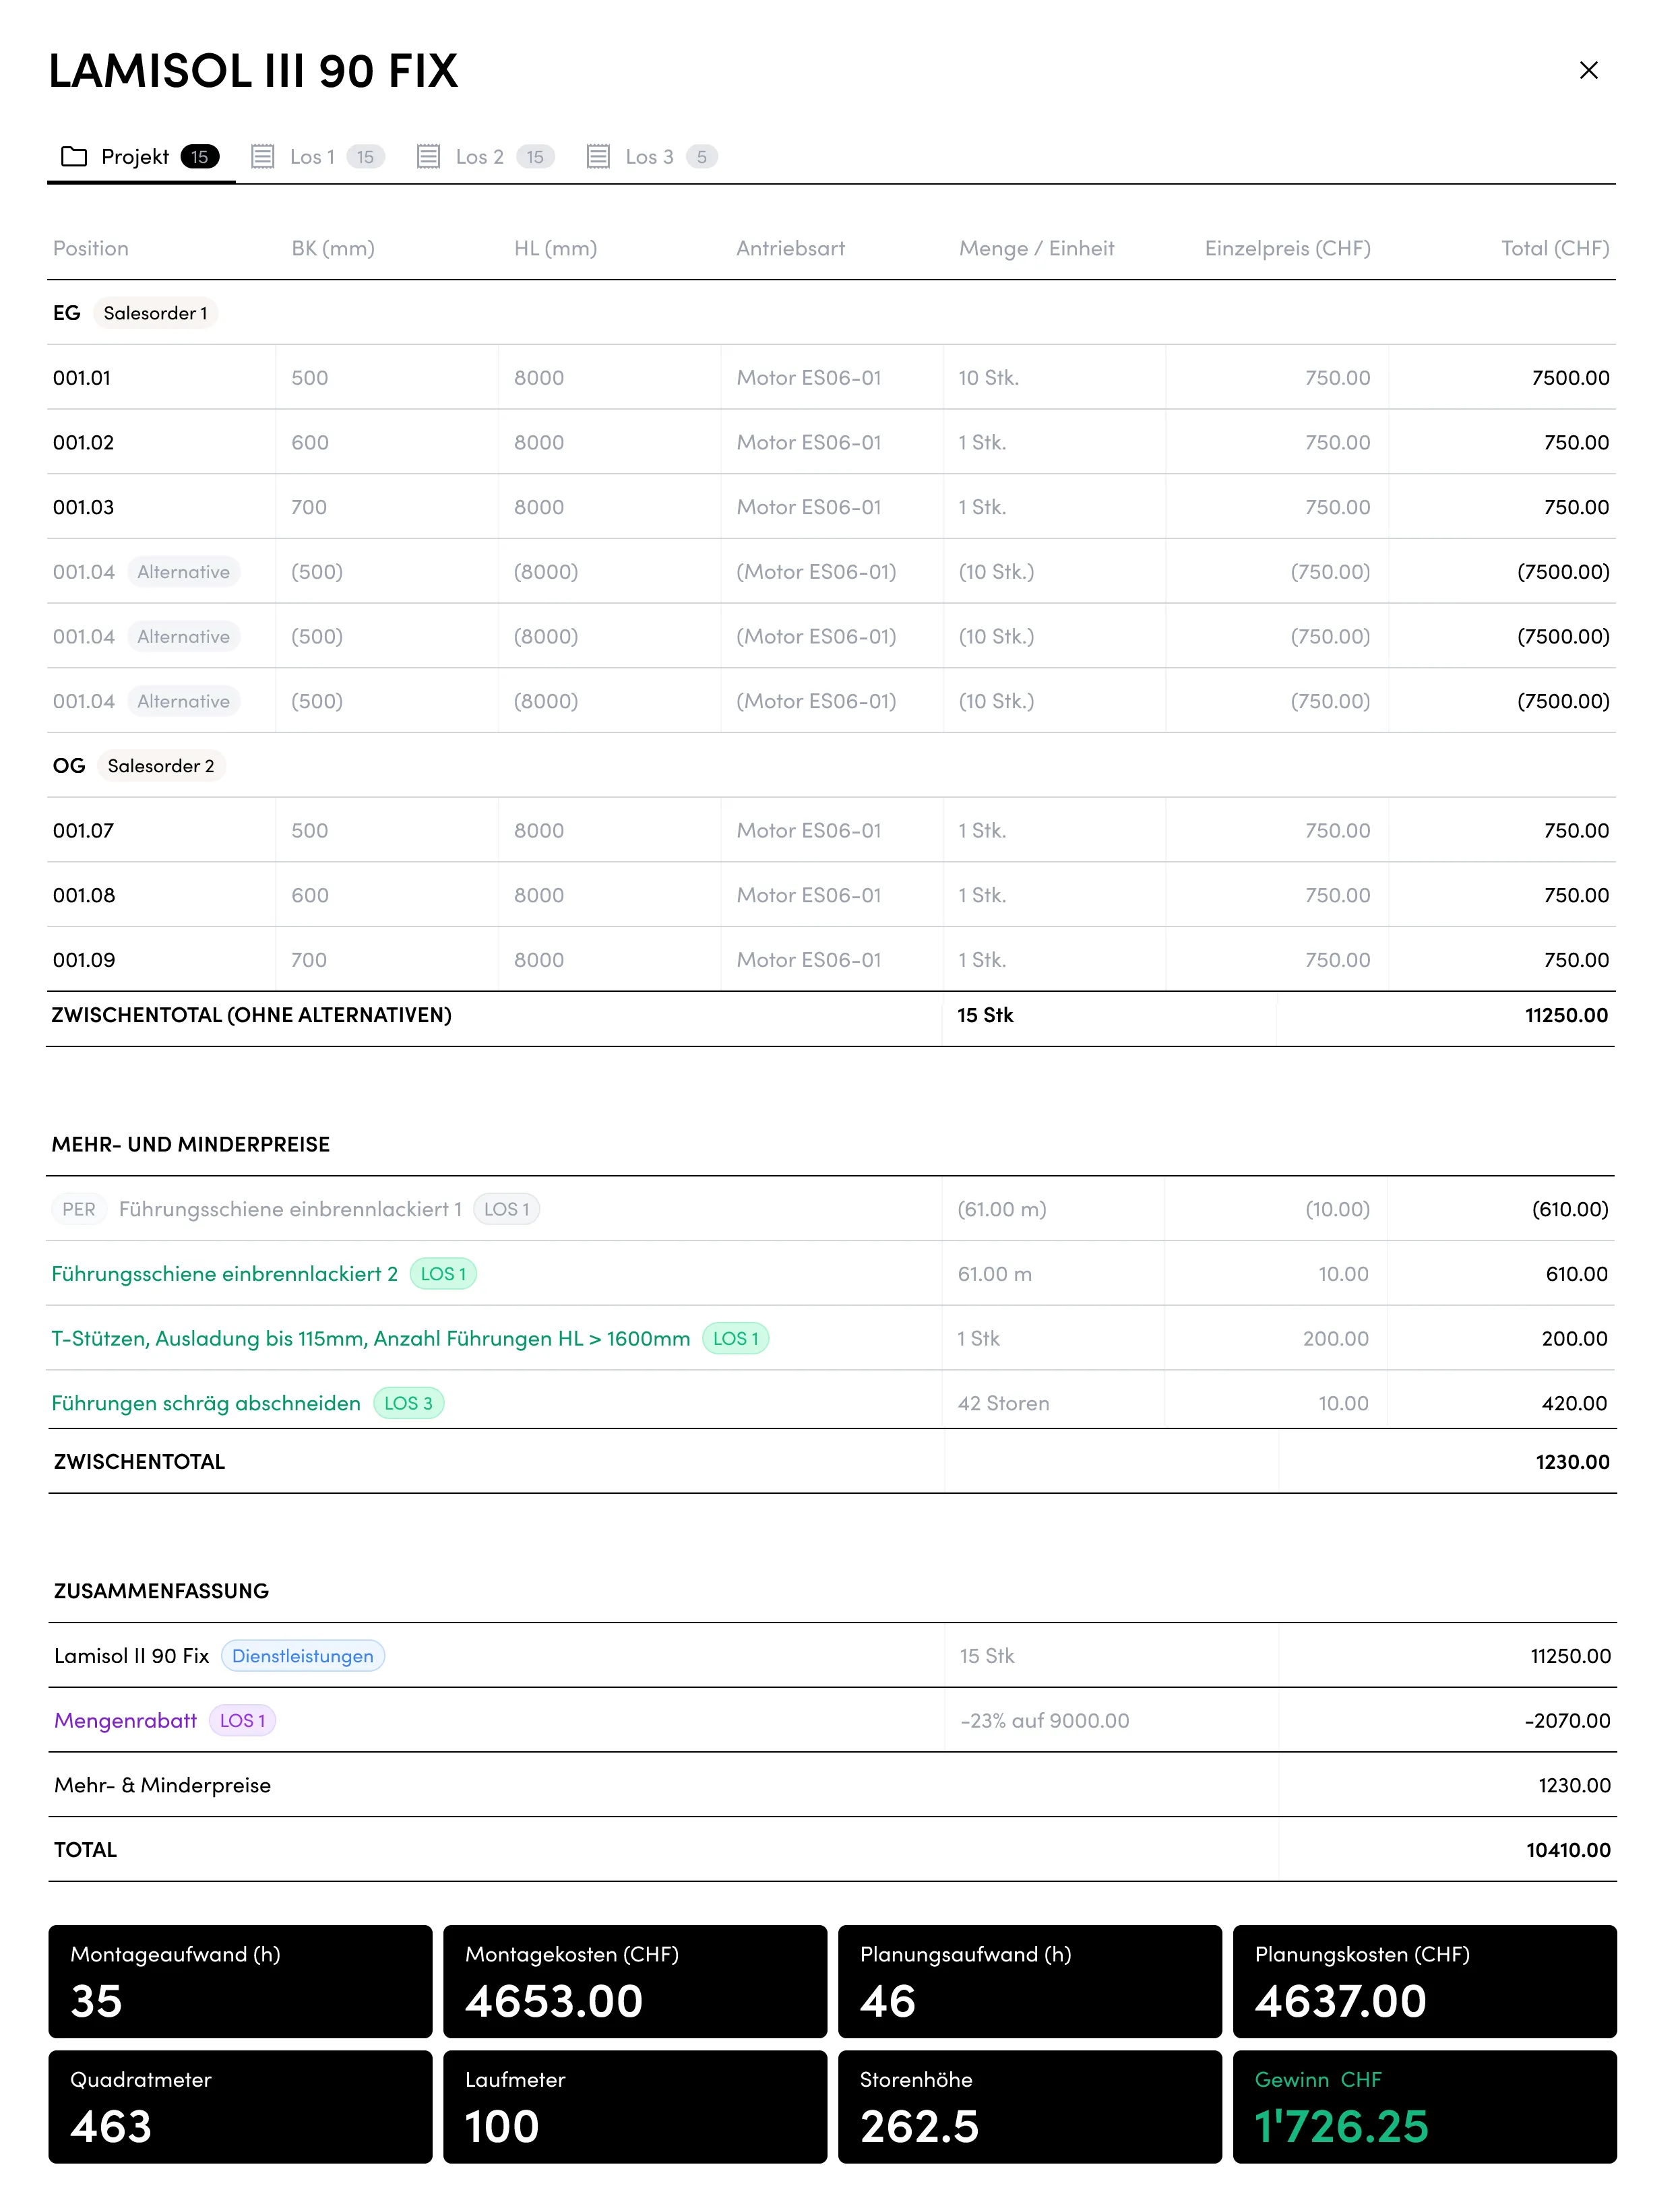Click the 'Führungen schräg abschneiden' link
The width and height of the screenshot is (1680, 2202).
pos(206,1403)
